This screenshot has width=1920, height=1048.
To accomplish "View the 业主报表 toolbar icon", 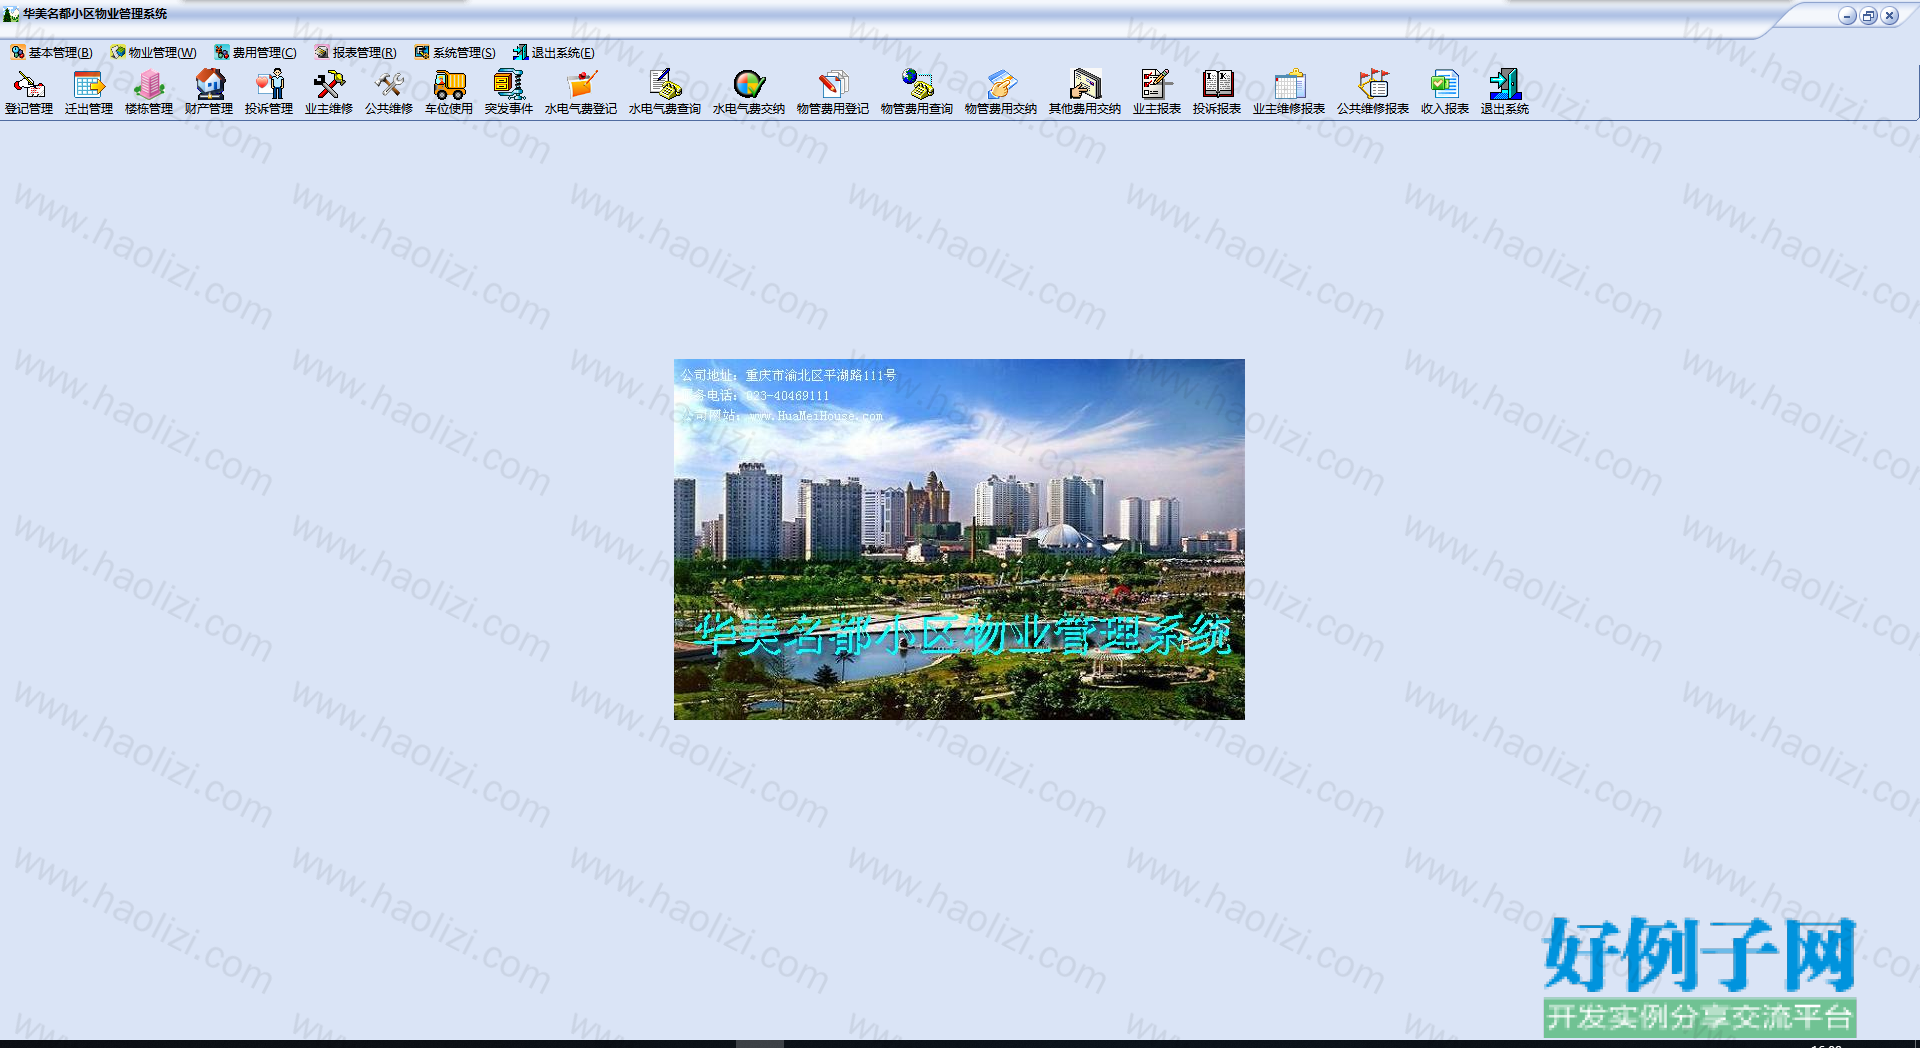I will coord(1157,92).
